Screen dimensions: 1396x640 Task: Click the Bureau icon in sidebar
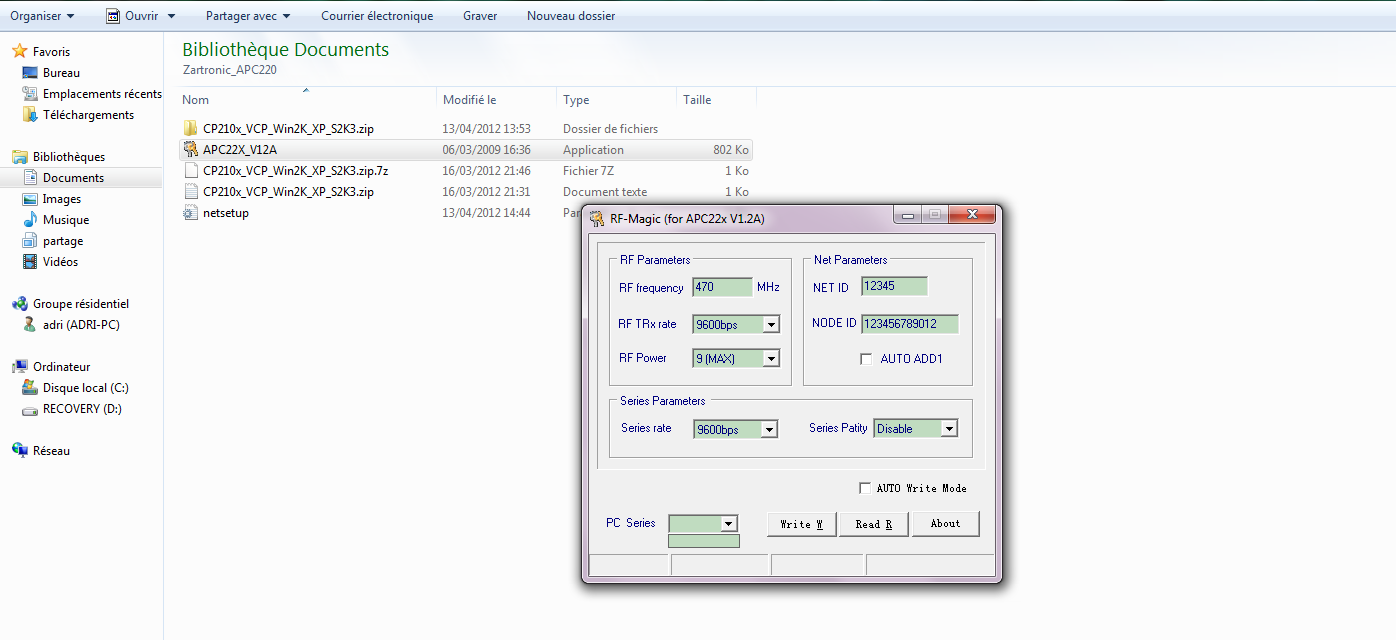(30, 72)
